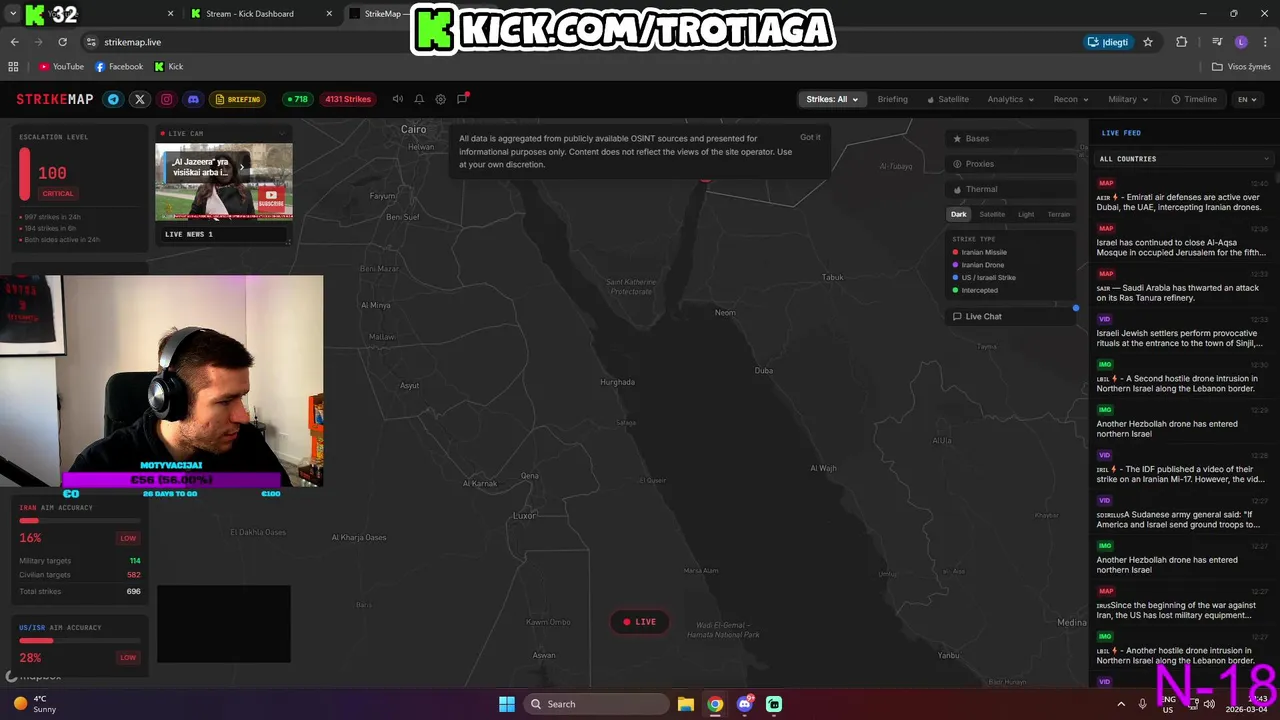Toggle US / Israeli Strike type
Viewport: 1280px width, 720px height.
tap(984, 277)
